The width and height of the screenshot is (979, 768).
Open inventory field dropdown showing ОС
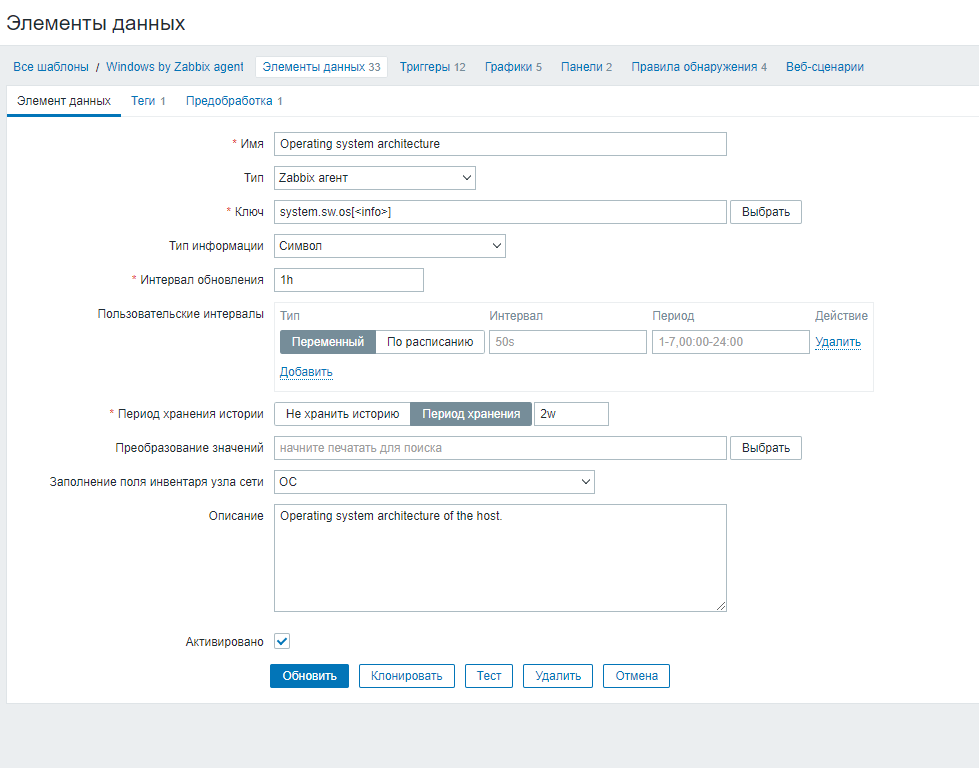[434, 482]
